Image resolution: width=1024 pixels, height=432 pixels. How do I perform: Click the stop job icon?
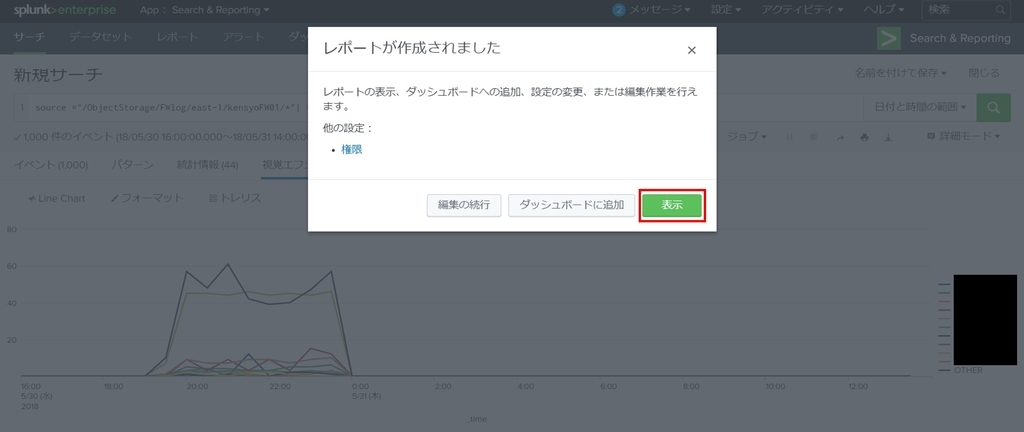tap(813, 136)
